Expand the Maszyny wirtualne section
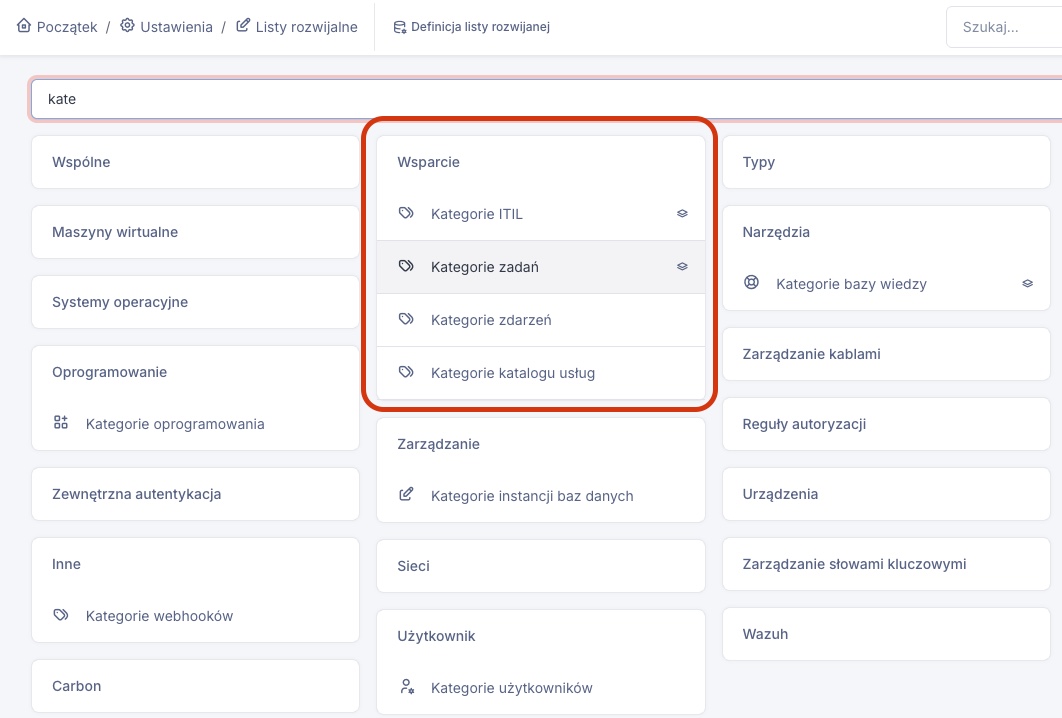1062x718 pixels. pyautogui.click(x=195, y=232)
